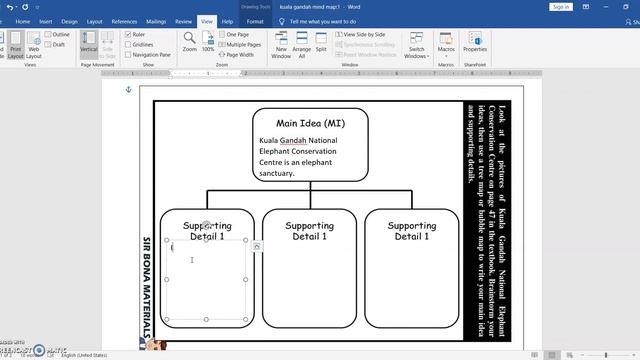
Task: Click the zoom slider handle in the status bar
Action: pos(606,355)
